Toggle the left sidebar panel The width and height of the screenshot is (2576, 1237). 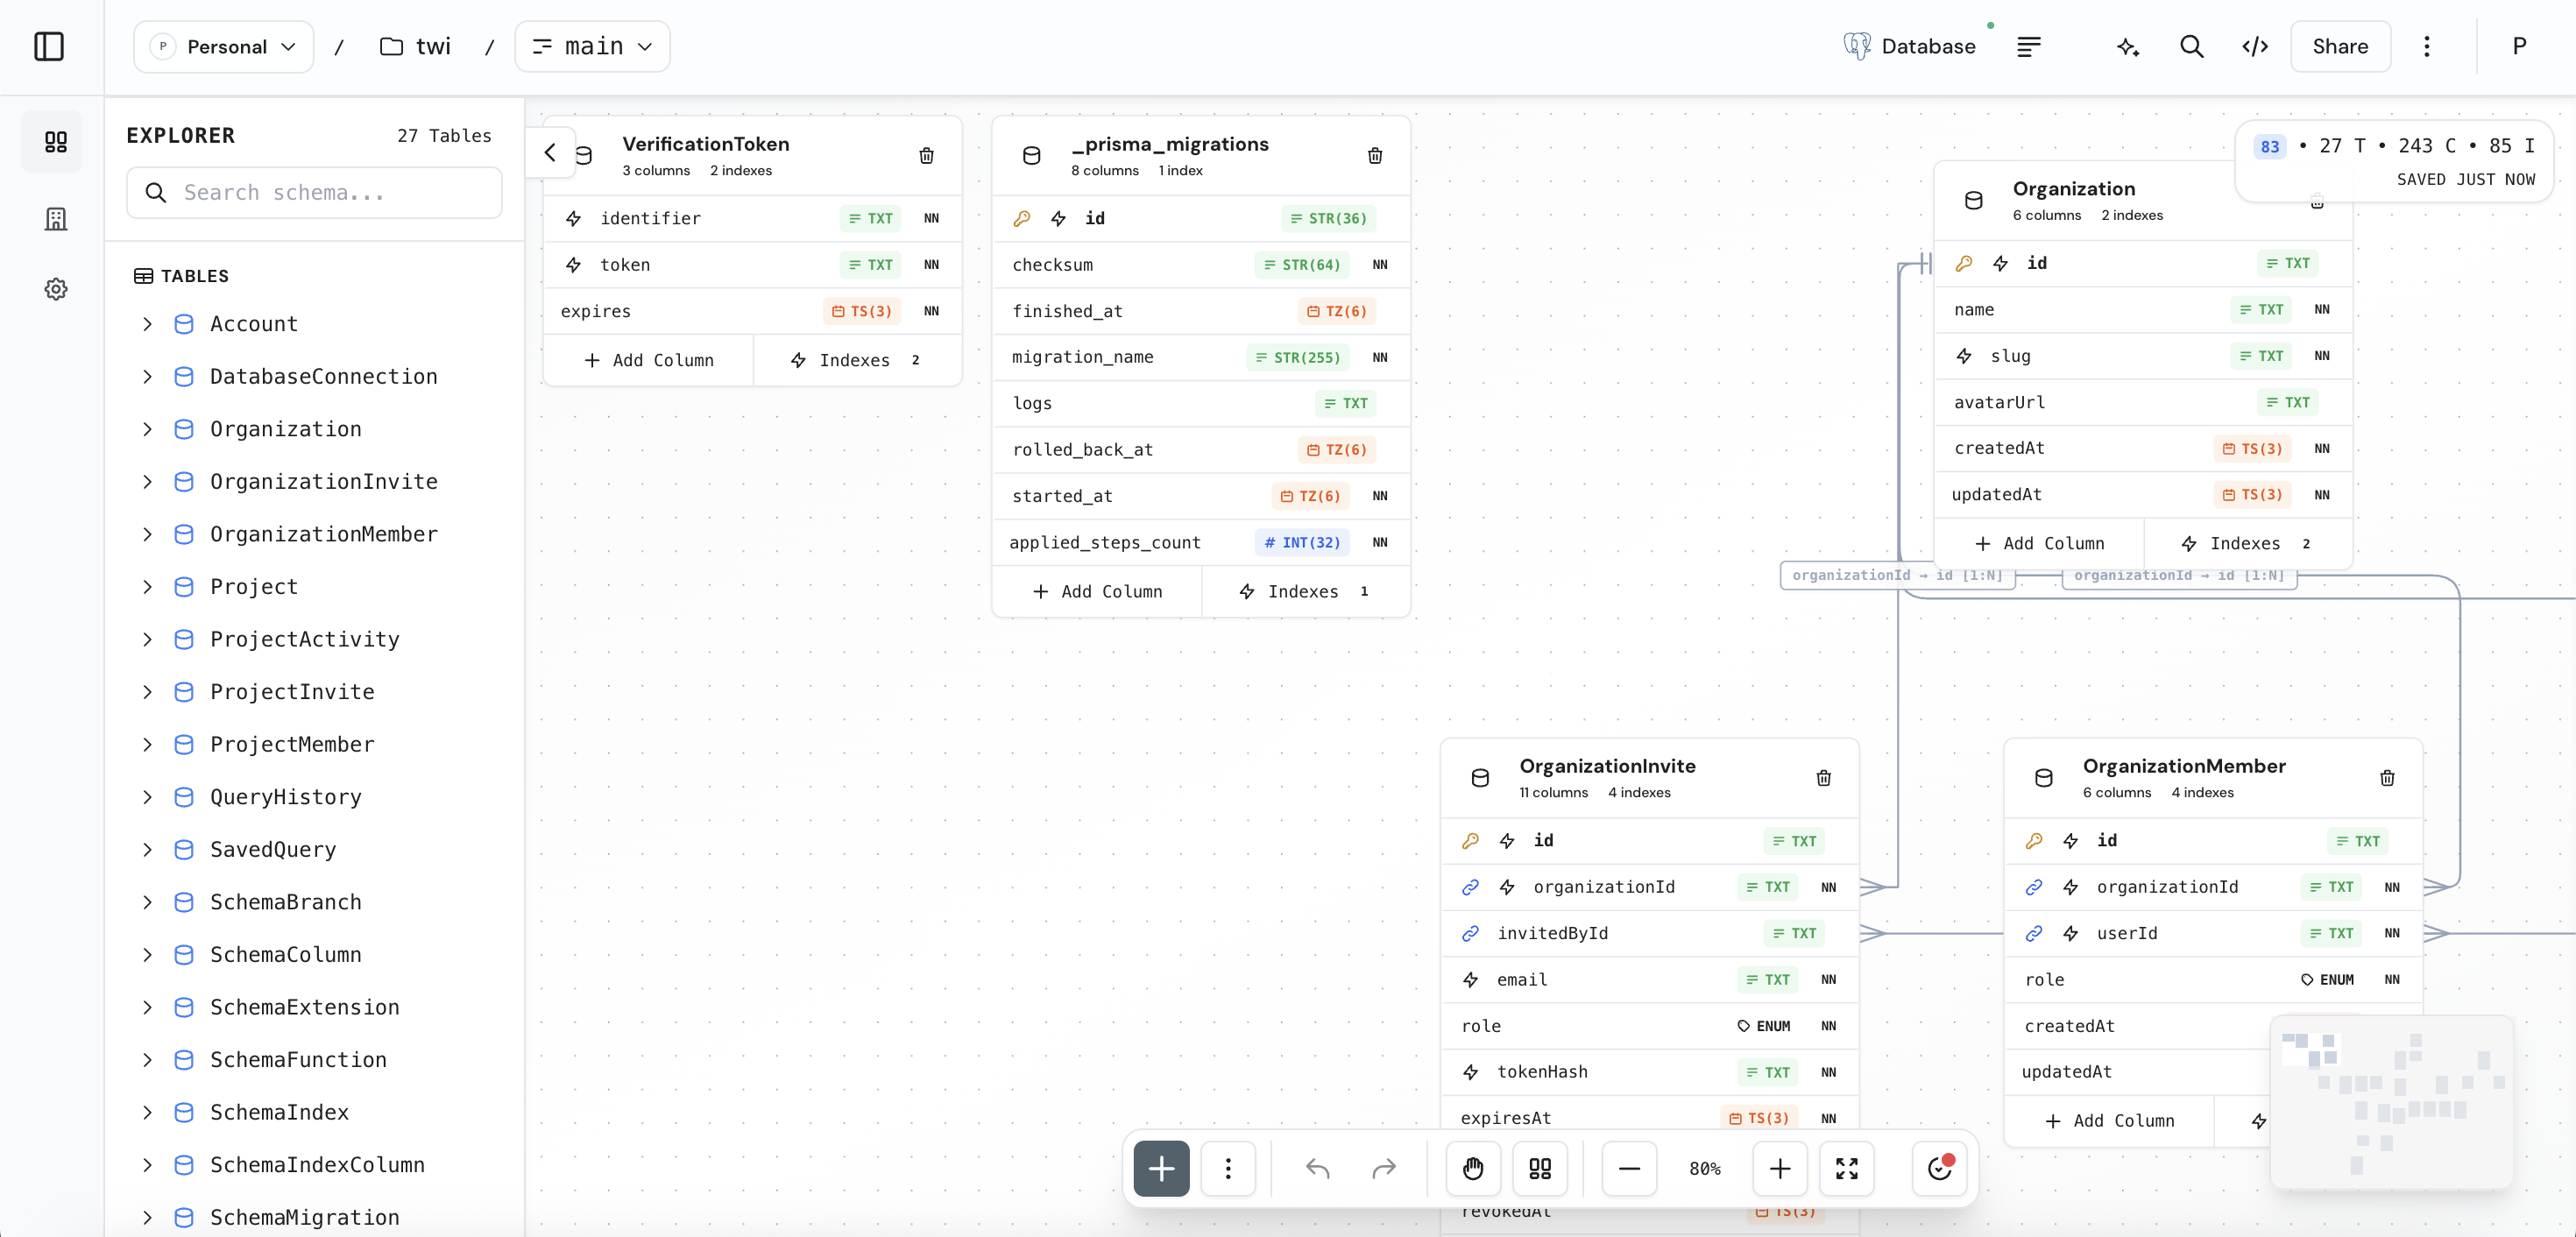pos(49,47)
